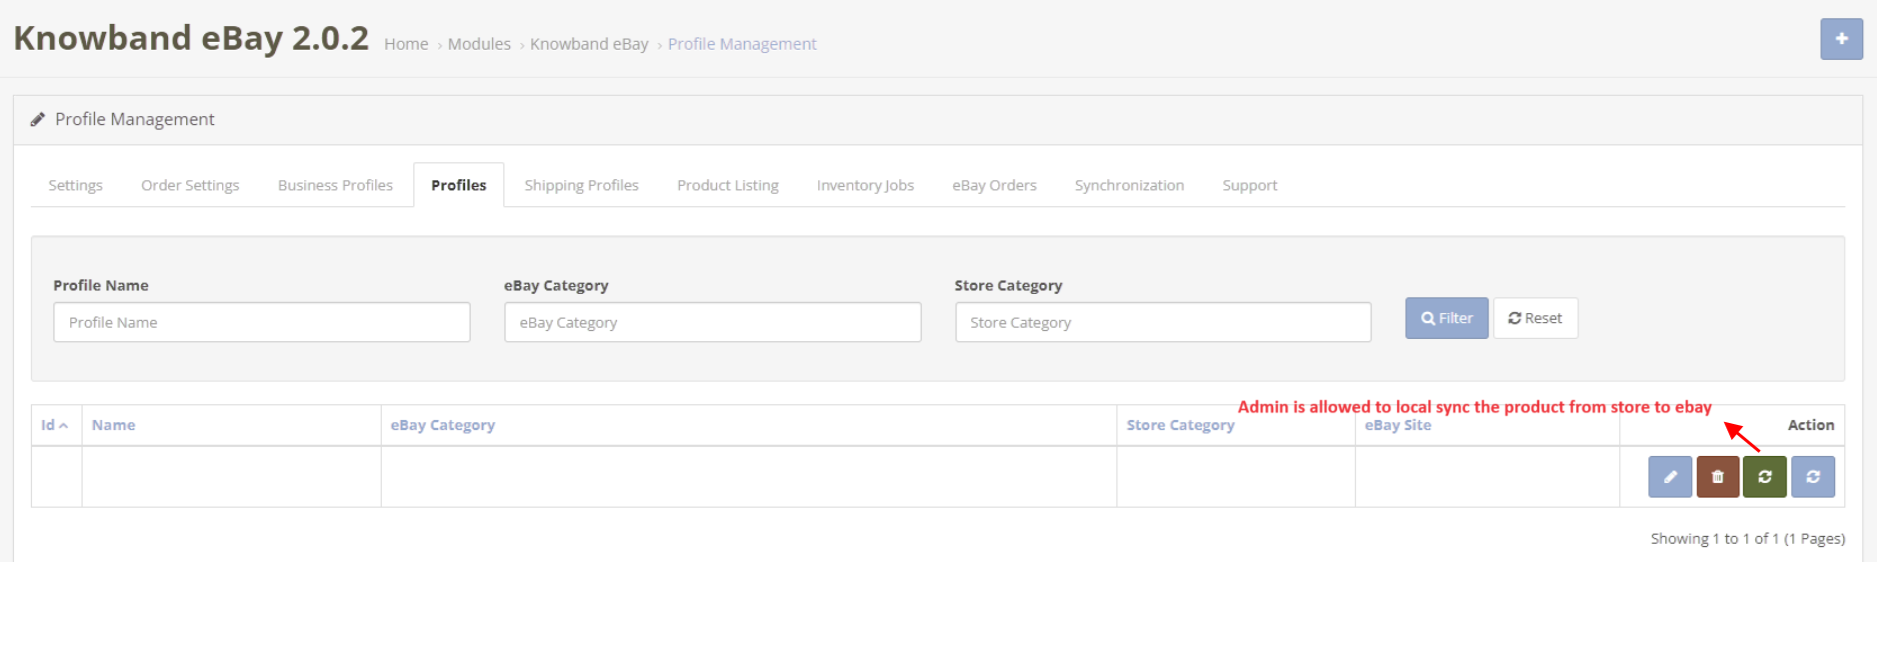The image size is (1877, 648).
Task: Click the plus add-new button
Action: click(x=1841, y=39)
